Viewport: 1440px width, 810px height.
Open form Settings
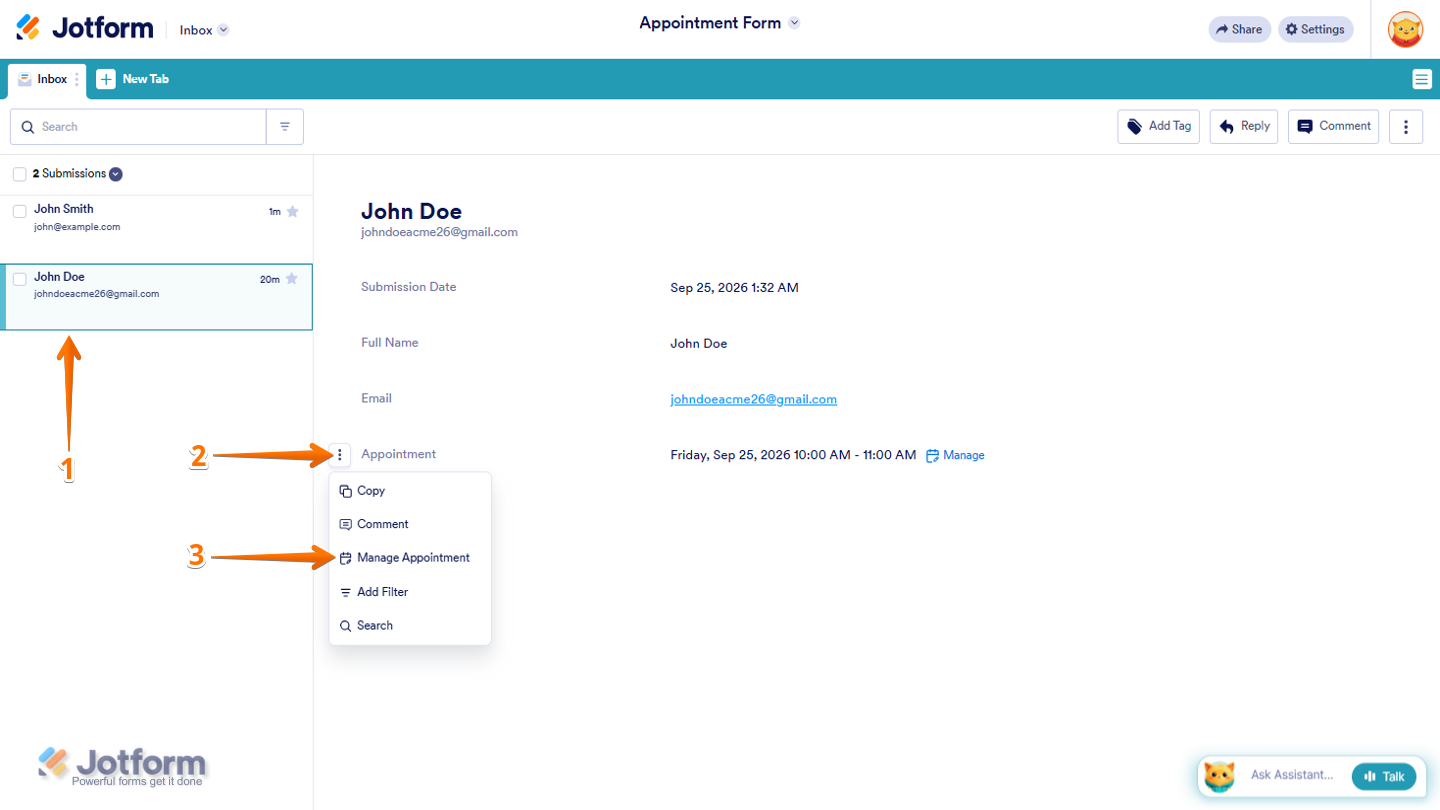pos(1315,30)
